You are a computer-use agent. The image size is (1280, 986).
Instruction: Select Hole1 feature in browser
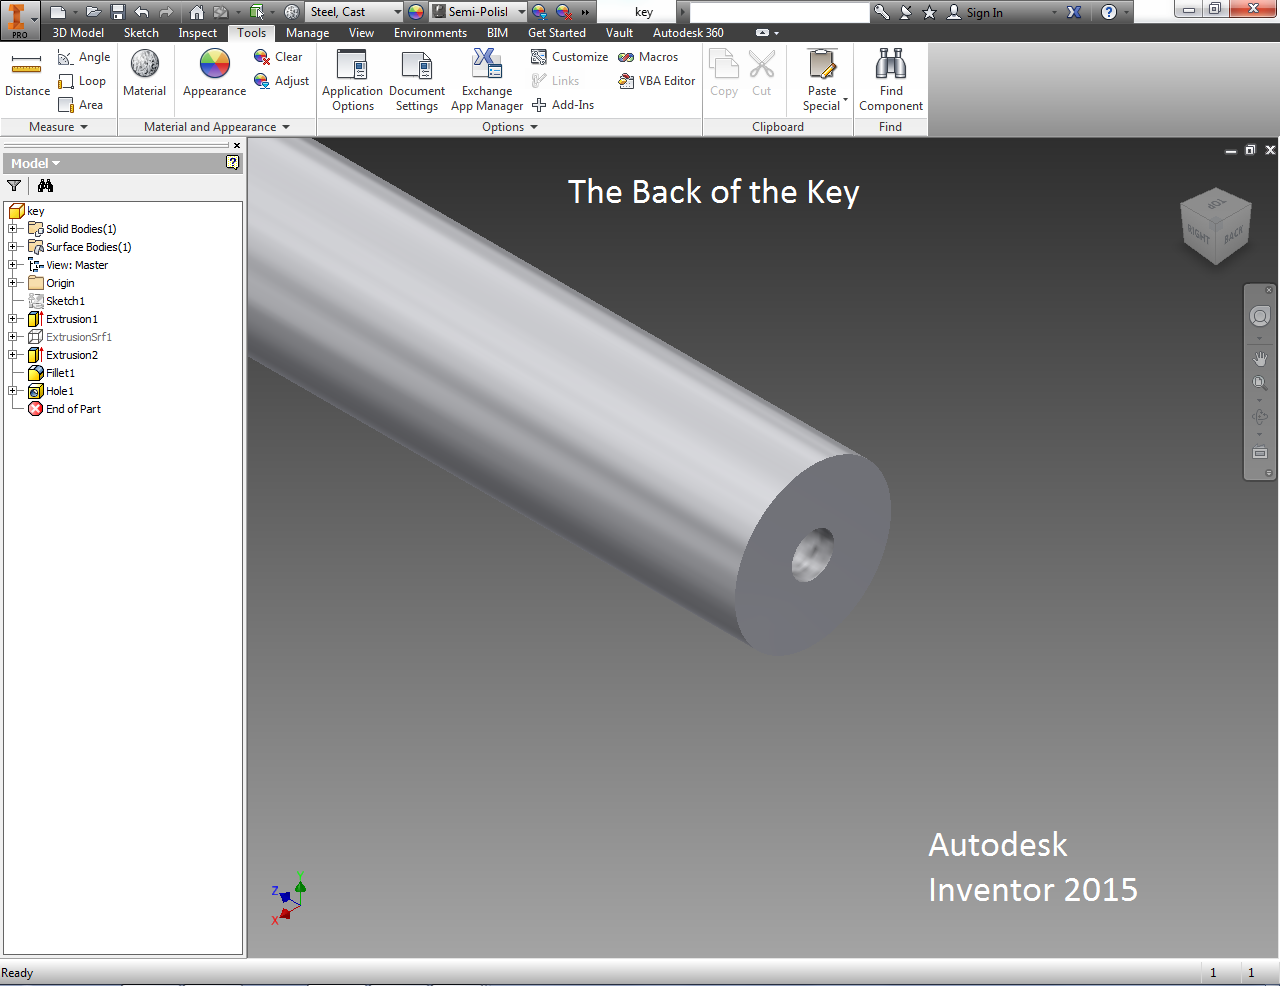pos(59,391)
